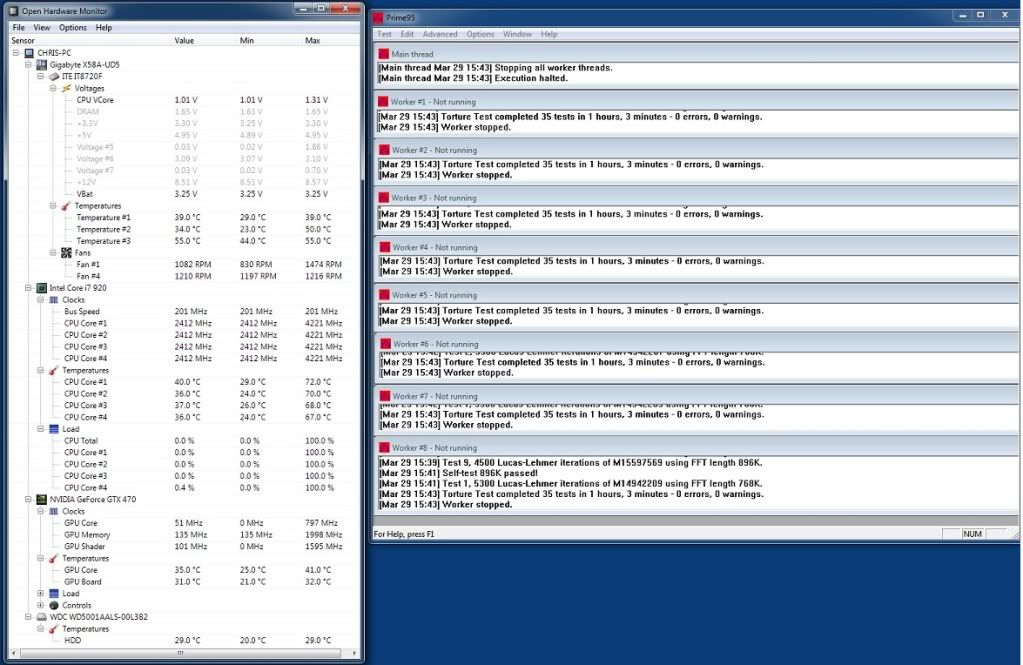The width and height of the screenshot is (1023, 665).
Task: Click the Worker #5 red icon
Action: (x=384, y=295)
